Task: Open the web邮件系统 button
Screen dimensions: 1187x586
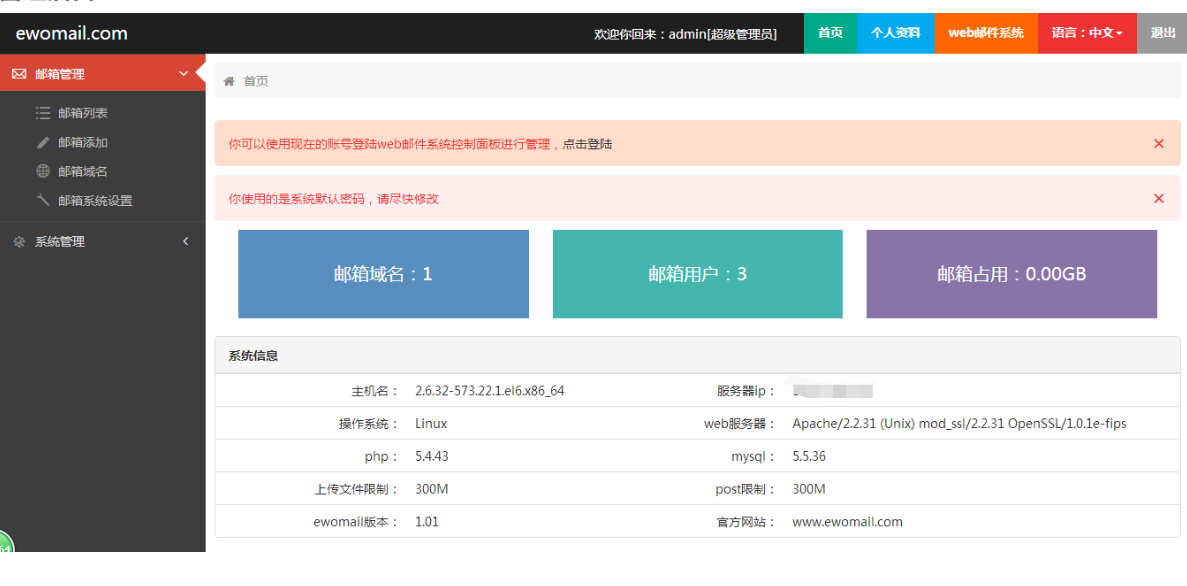Action: 986,33
